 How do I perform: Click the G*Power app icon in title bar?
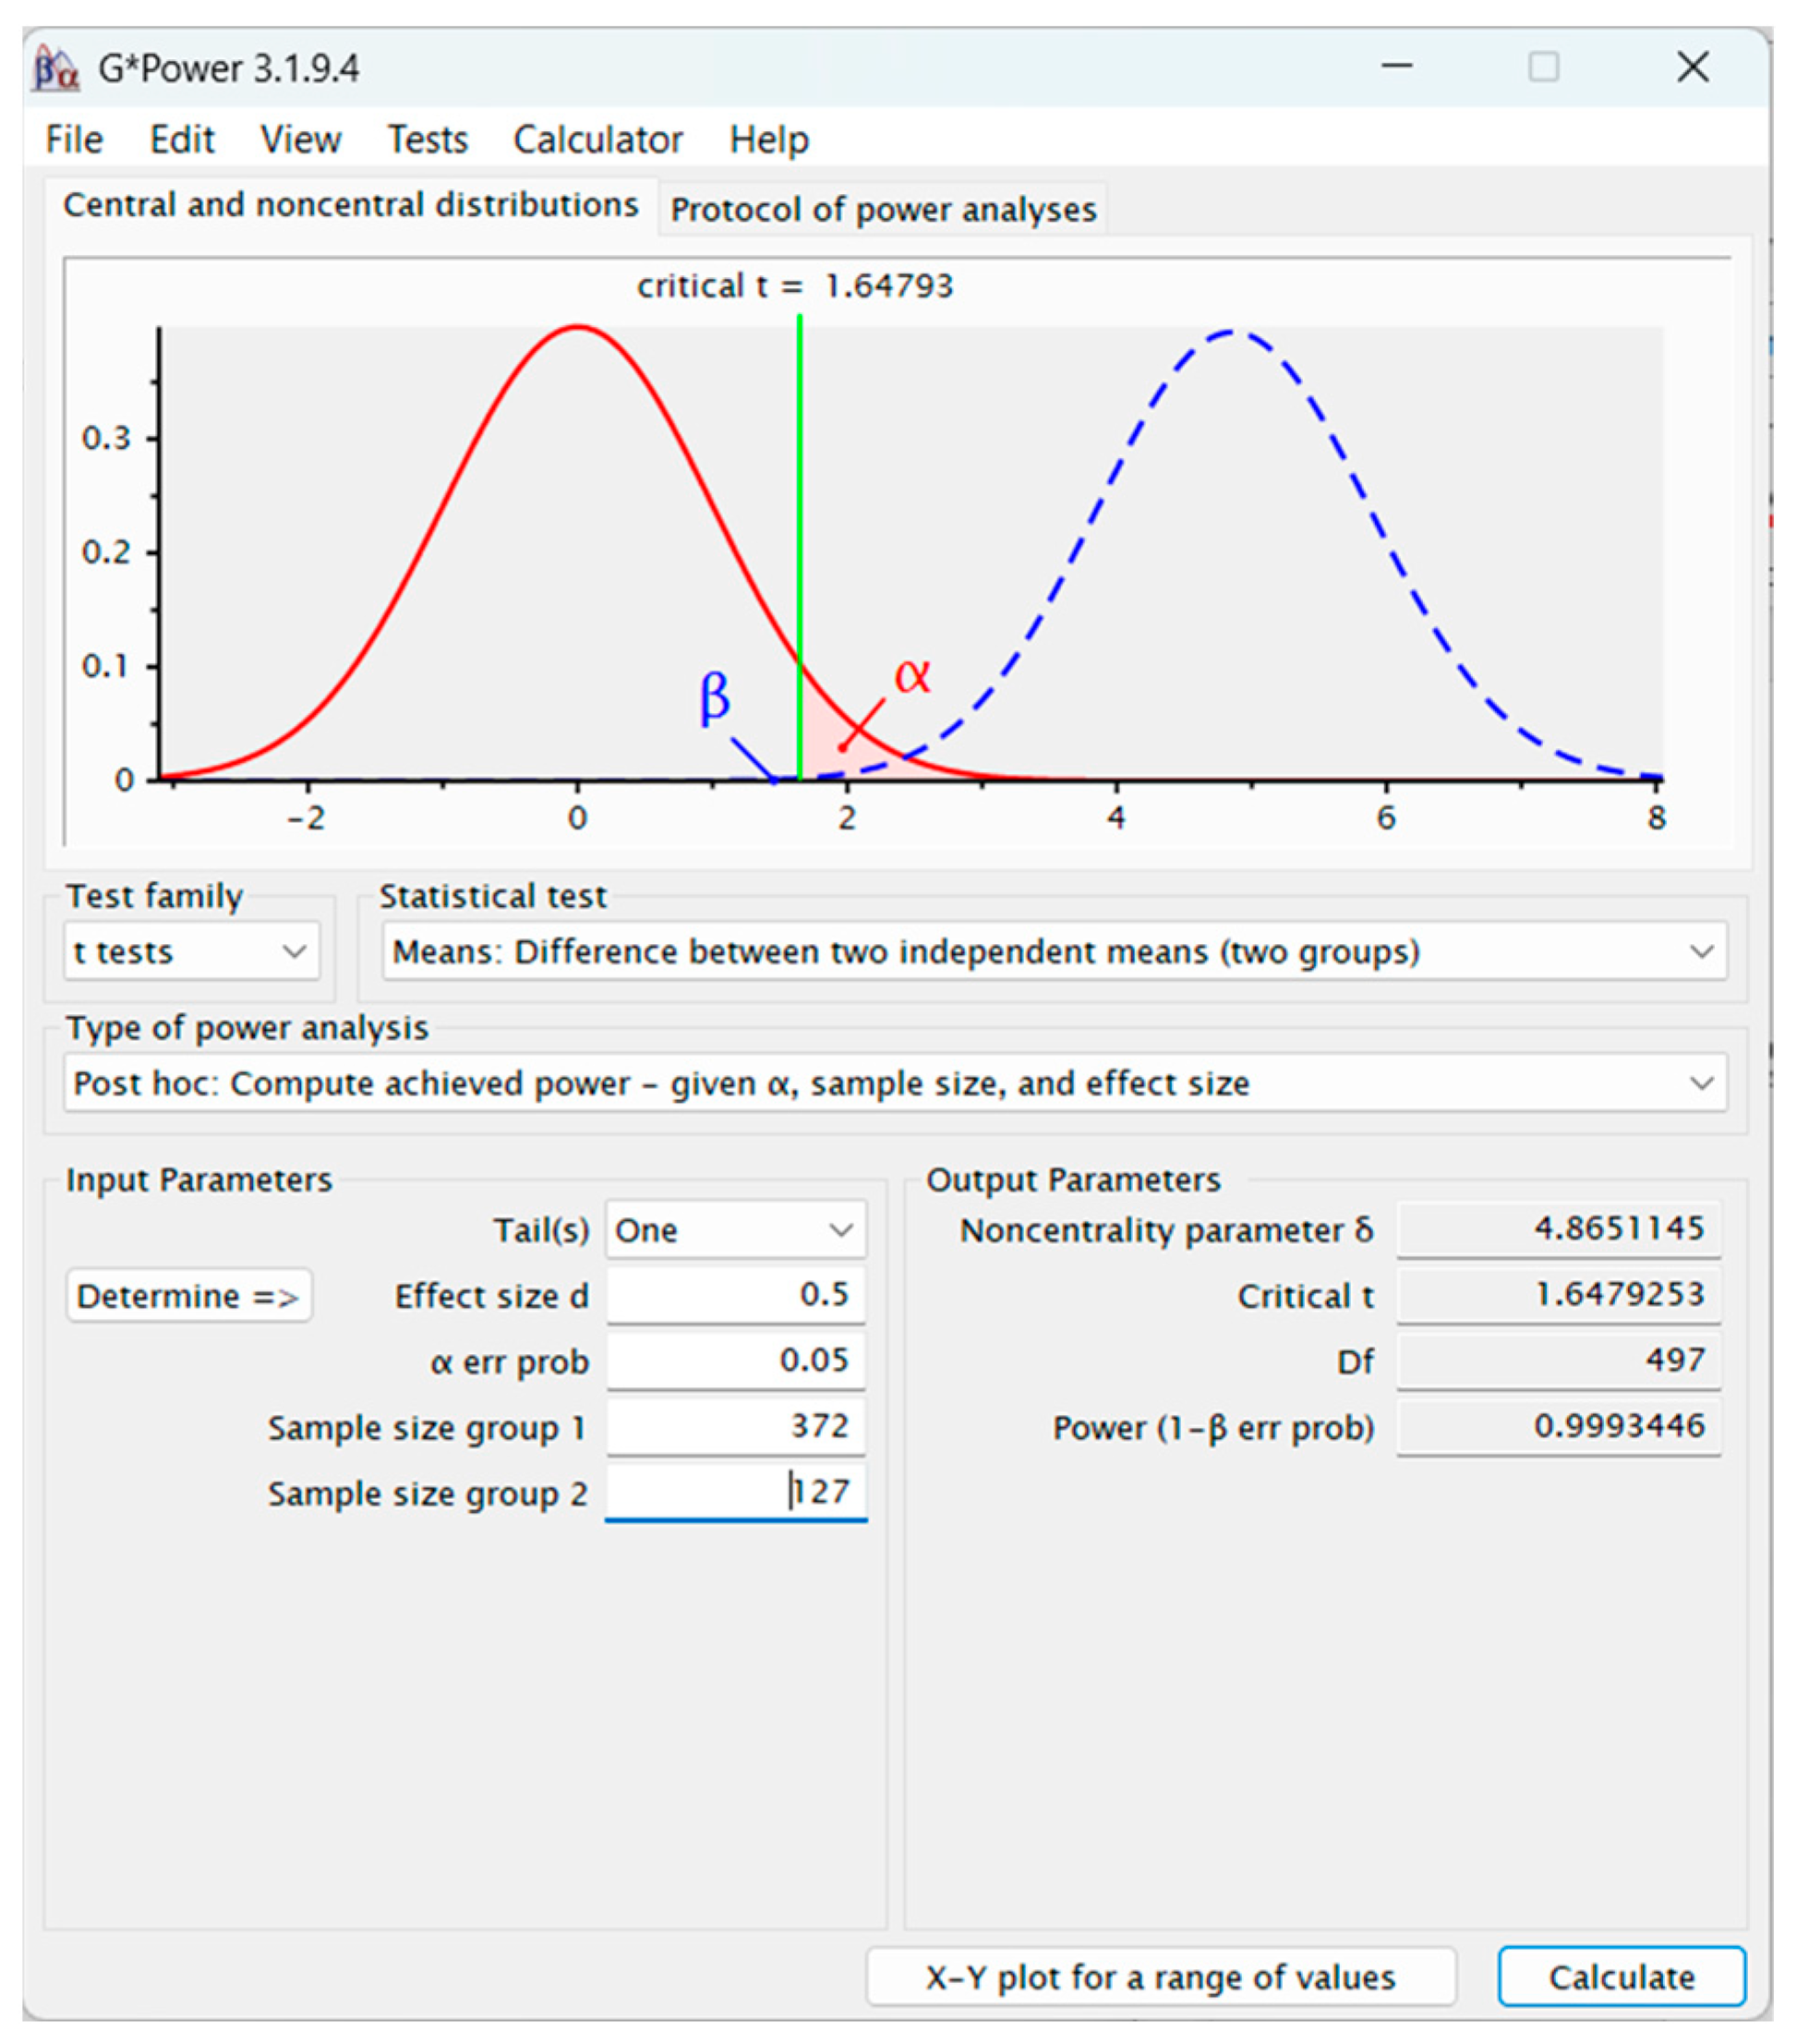click(56, 69)
